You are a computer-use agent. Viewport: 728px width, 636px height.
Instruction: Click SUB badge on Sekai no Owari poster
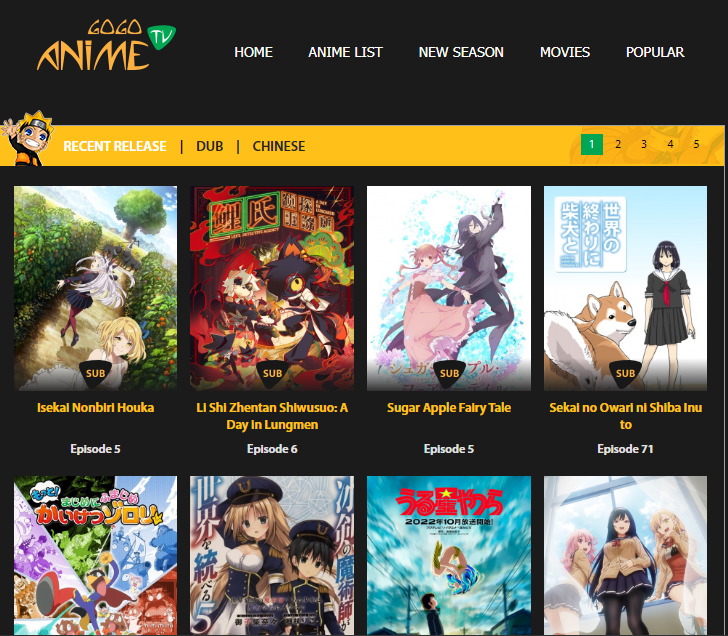(x=625, y=373)
